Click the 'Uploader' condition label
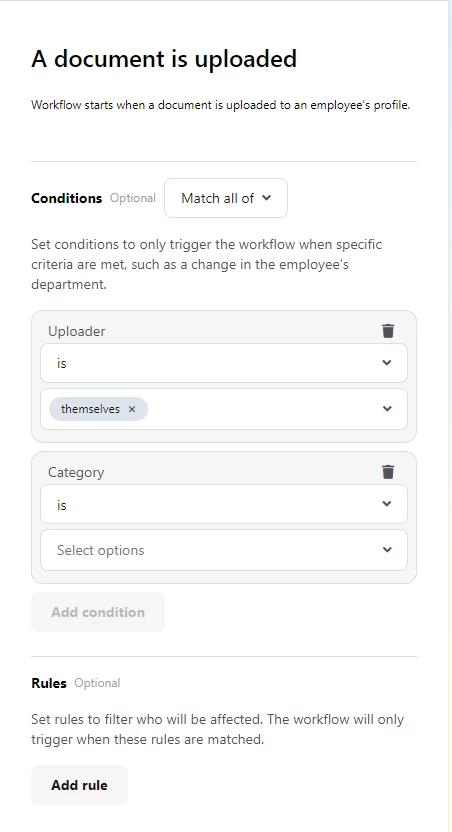 77,331
